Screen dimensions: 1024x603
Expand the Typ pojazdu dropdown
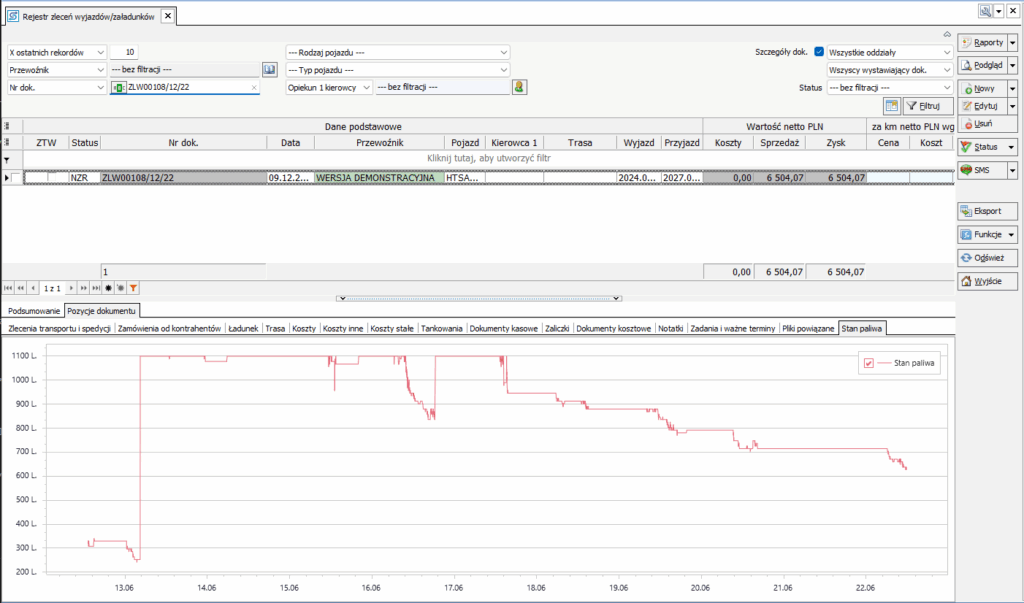click(x=504, y=70)
